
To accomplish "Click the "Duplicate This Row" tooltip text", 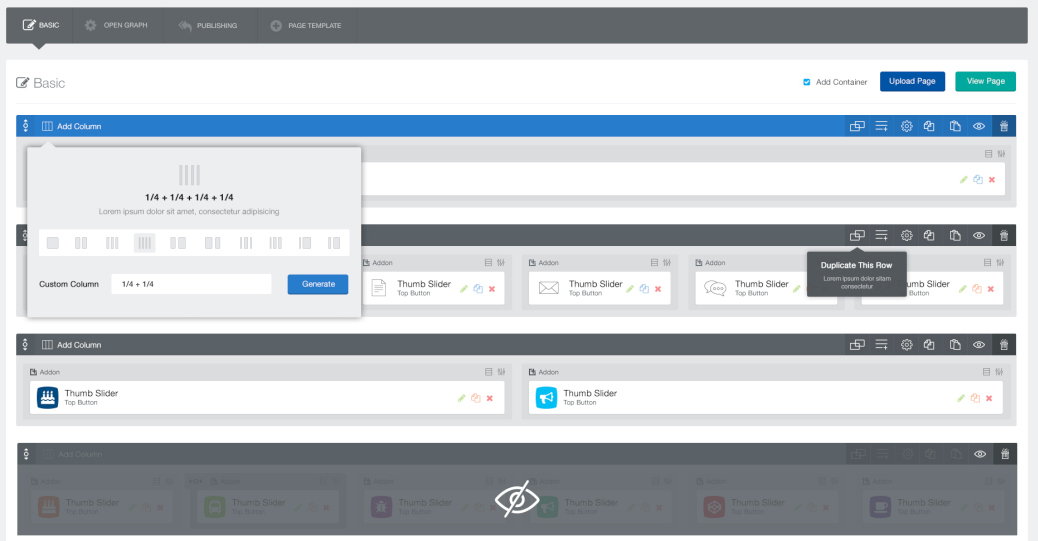I will [x=857, y=265].
